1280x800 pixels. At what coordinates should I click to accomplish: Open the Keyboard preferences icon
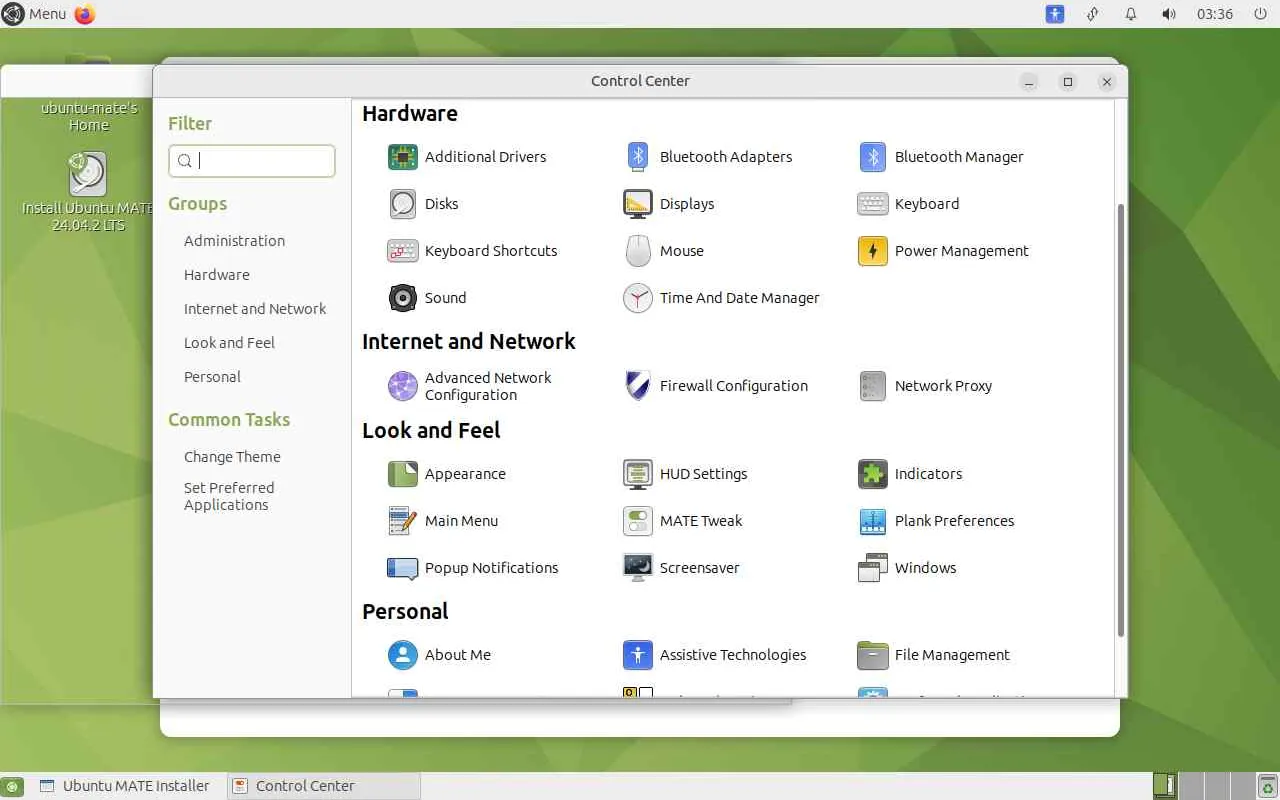click(872, 204)
